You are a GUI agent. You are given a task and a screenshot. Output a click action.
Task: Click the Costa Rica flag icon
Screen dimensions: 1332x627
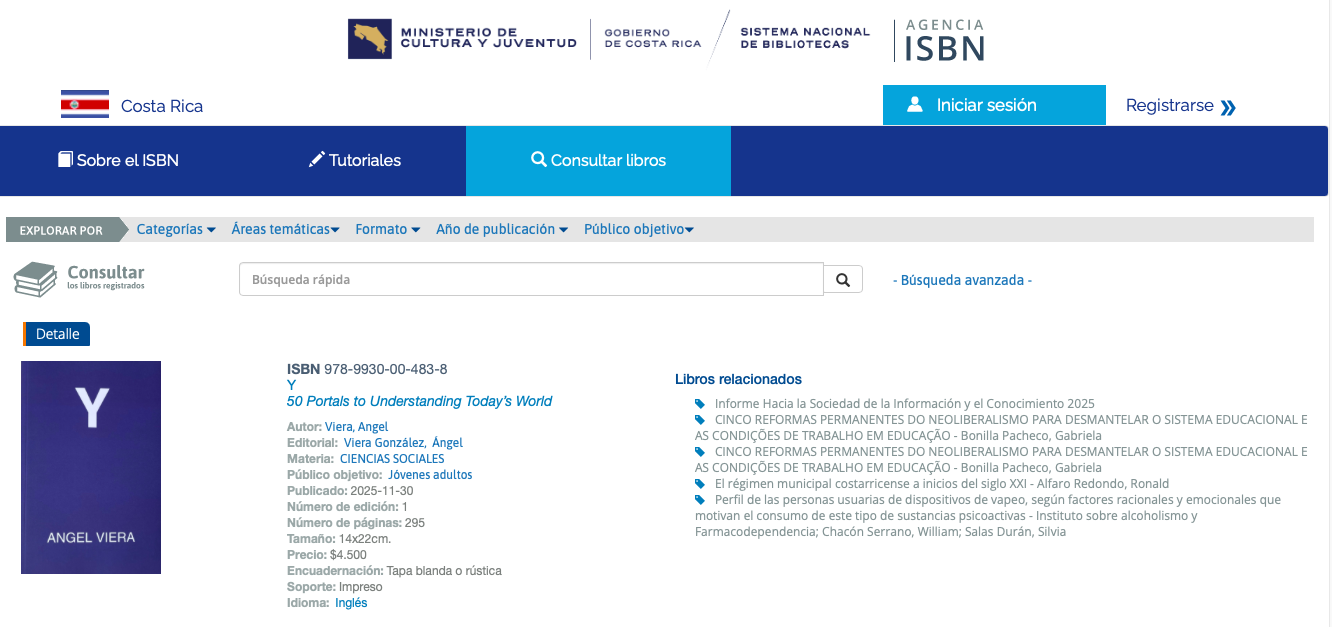coord(85,105)
